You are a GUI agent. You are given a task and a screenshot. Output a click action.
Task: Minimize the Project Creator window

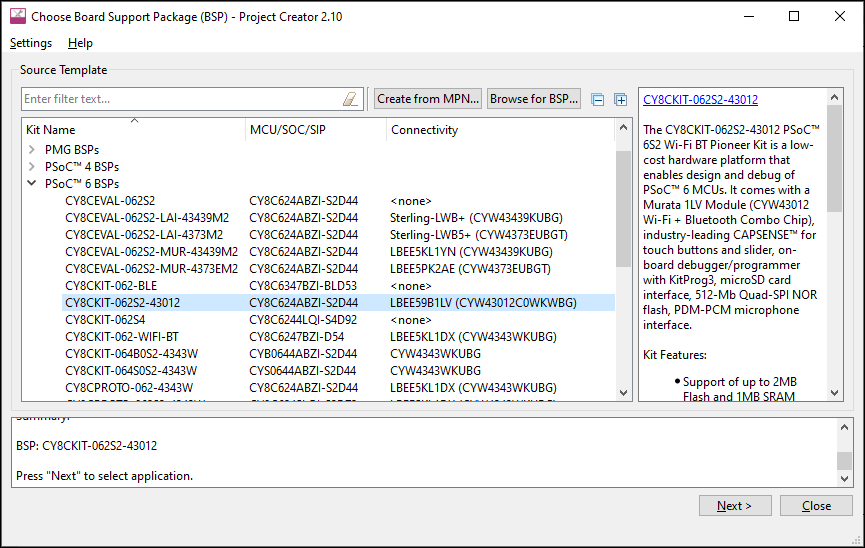tap(749, 17)
